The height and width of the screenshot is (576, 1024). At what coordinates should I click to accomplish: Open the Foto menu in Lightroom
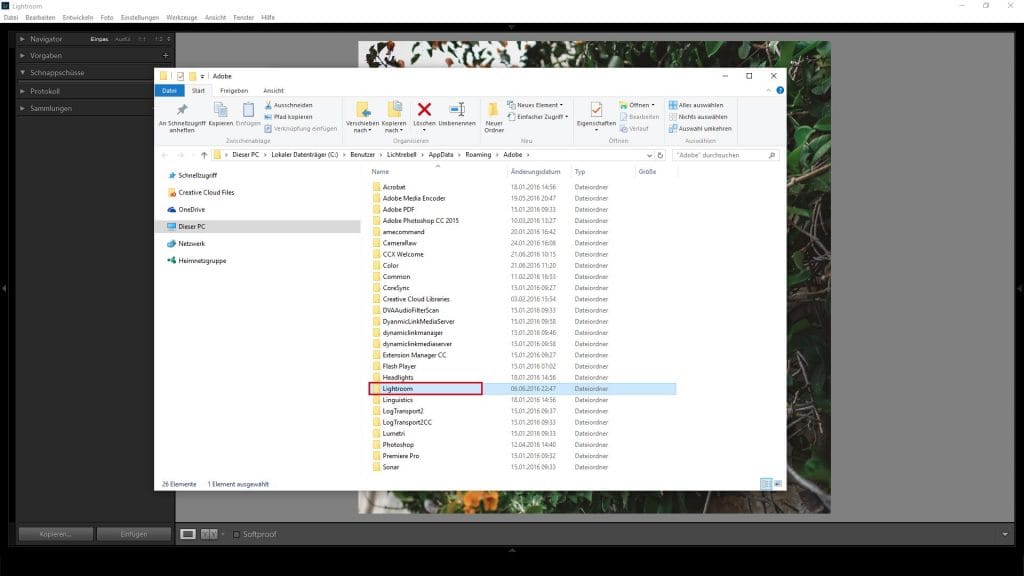coord(107,18)
